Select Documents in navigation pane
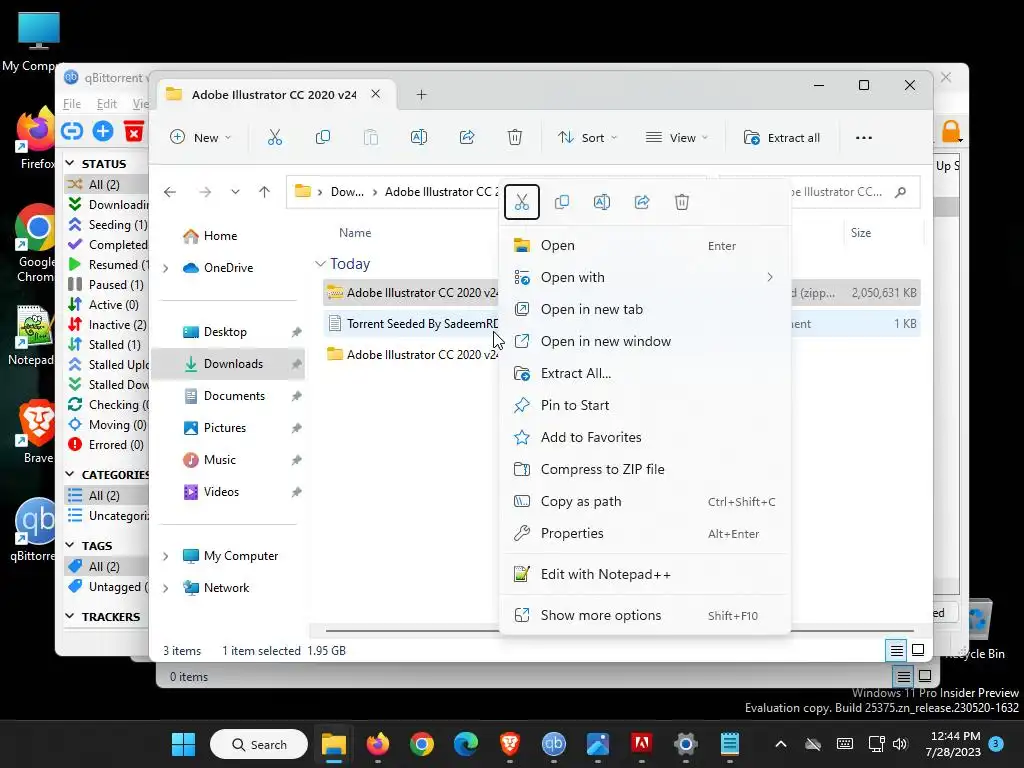The image size is (1024, 768). 228,396
